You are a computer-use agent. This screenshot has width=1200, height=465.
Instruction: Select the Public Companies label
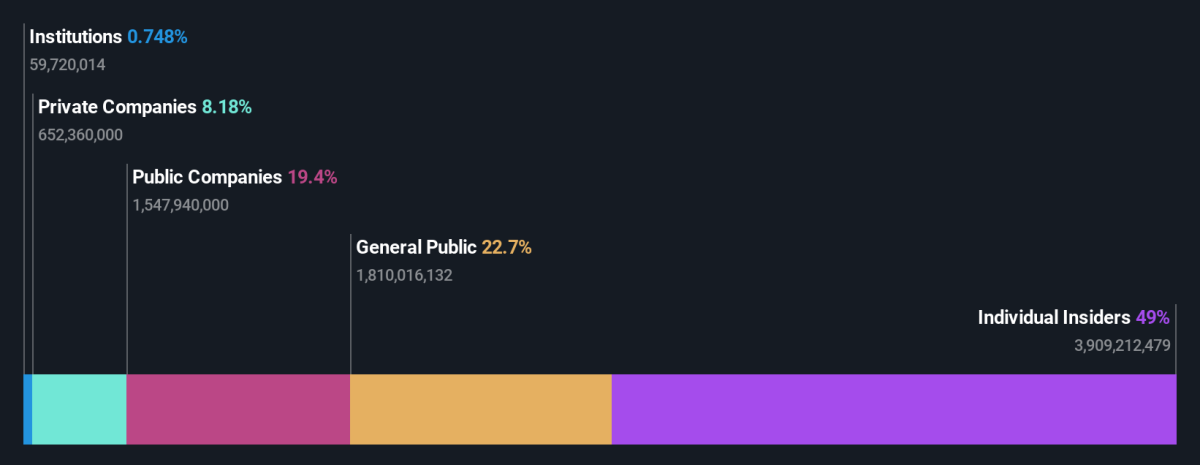[207, 177]
